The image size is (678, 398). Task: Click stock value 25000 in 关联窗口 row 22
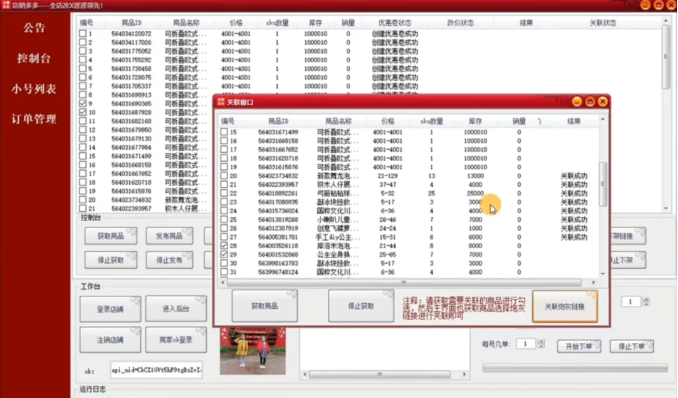[475, 193]
